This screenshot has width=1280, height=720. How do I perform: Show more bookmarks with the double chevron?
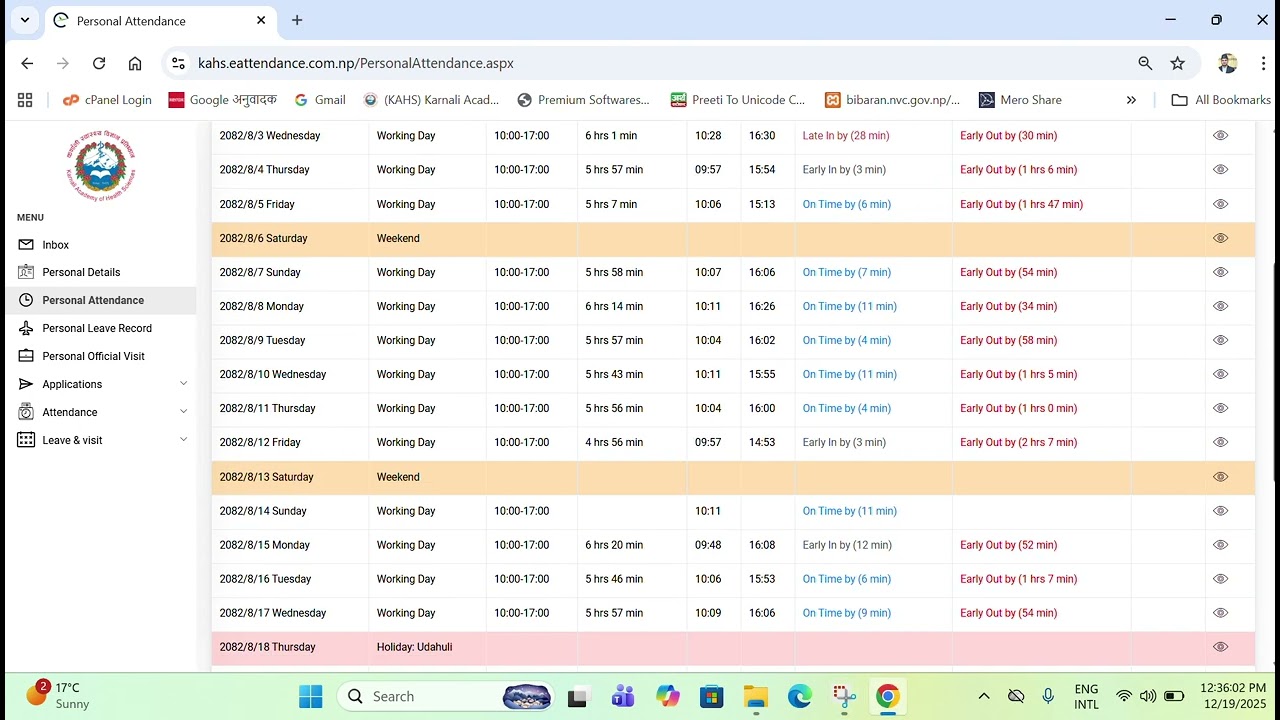tap(1131, 100)
